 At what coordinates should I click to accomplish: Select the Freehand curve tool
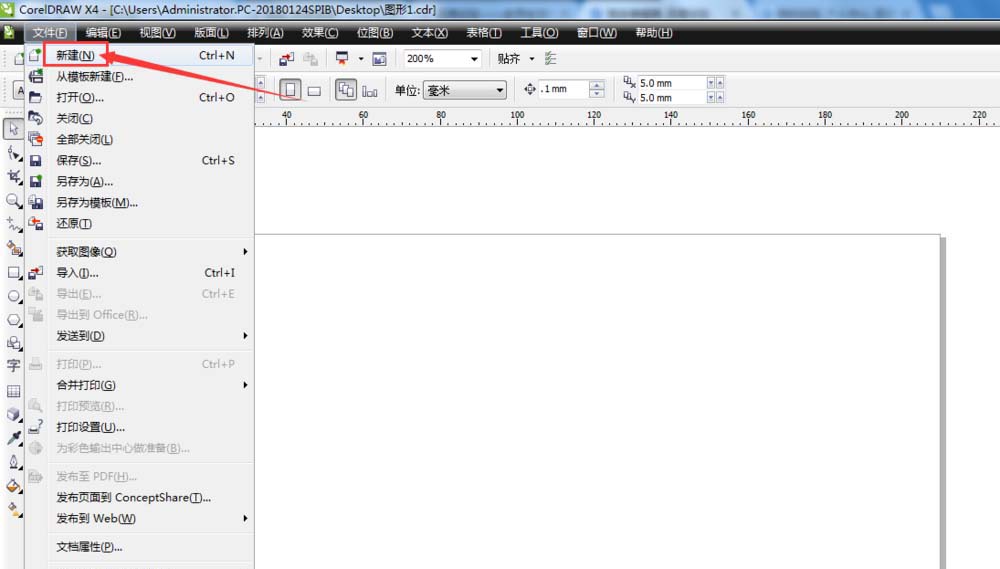point(13,225)
